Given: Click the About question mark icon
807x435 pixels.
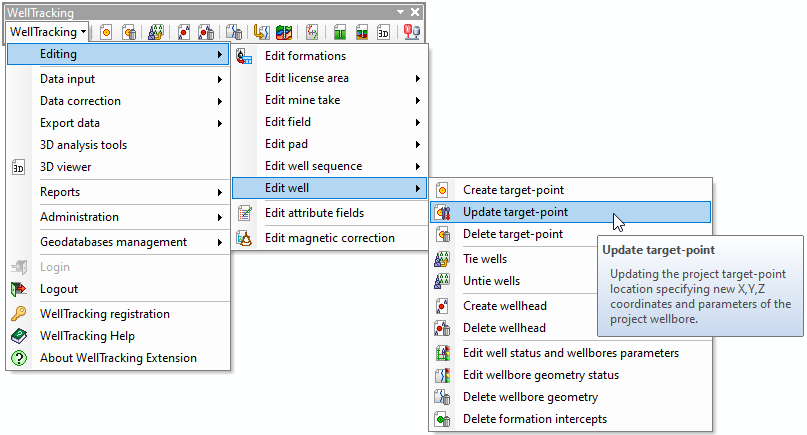Looking at the screenshot, I should [19, 358].
